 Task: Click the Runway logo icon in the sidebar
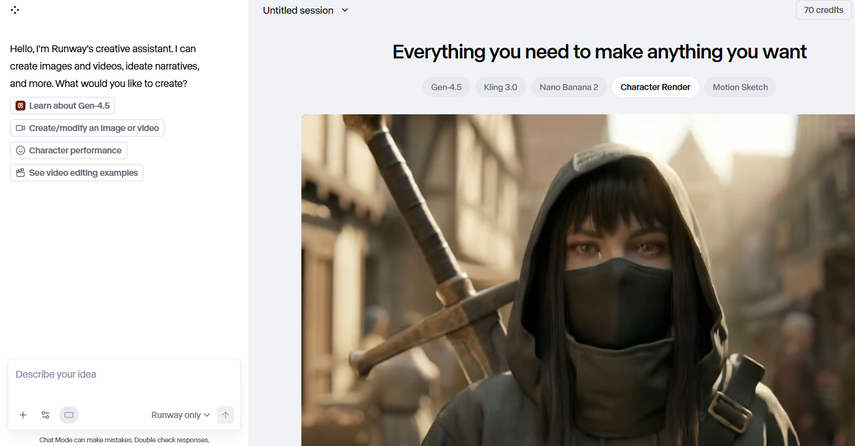pyautogui.click(x=15, y=10)
